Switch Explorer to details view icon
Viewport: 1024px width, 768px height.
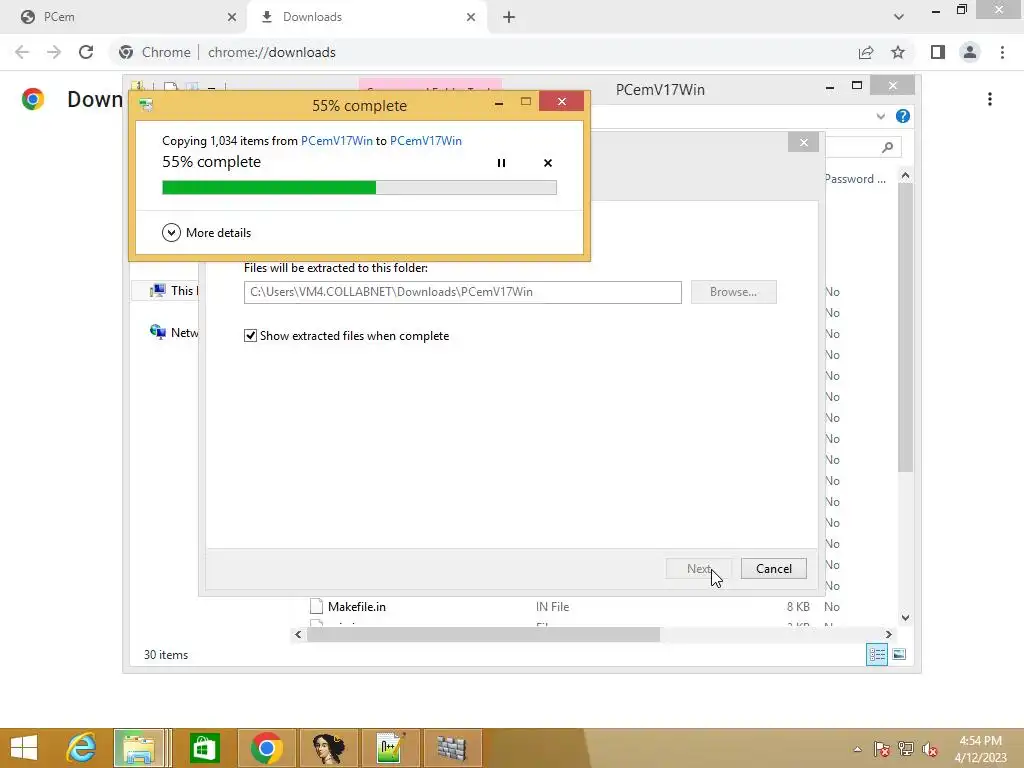876,654
